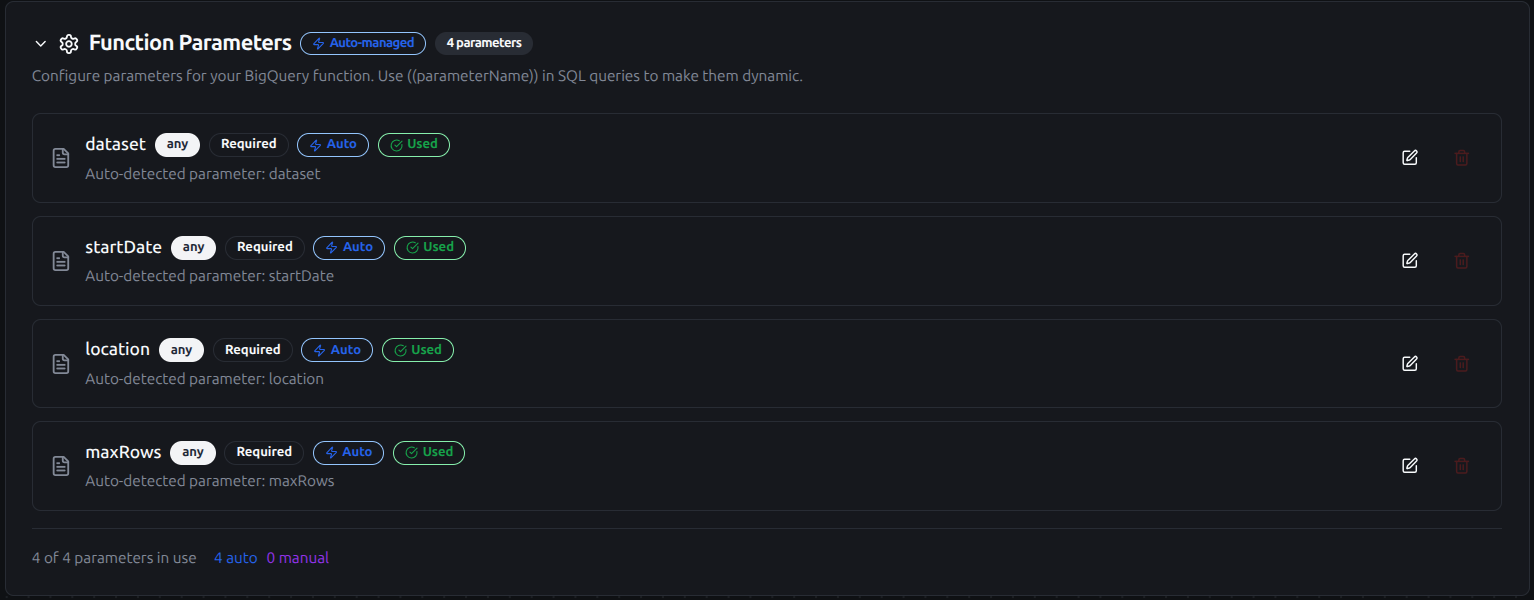Click the dataset document icon
The height and width of the screenshot is (600, 1534).
[x=61, y=158]
